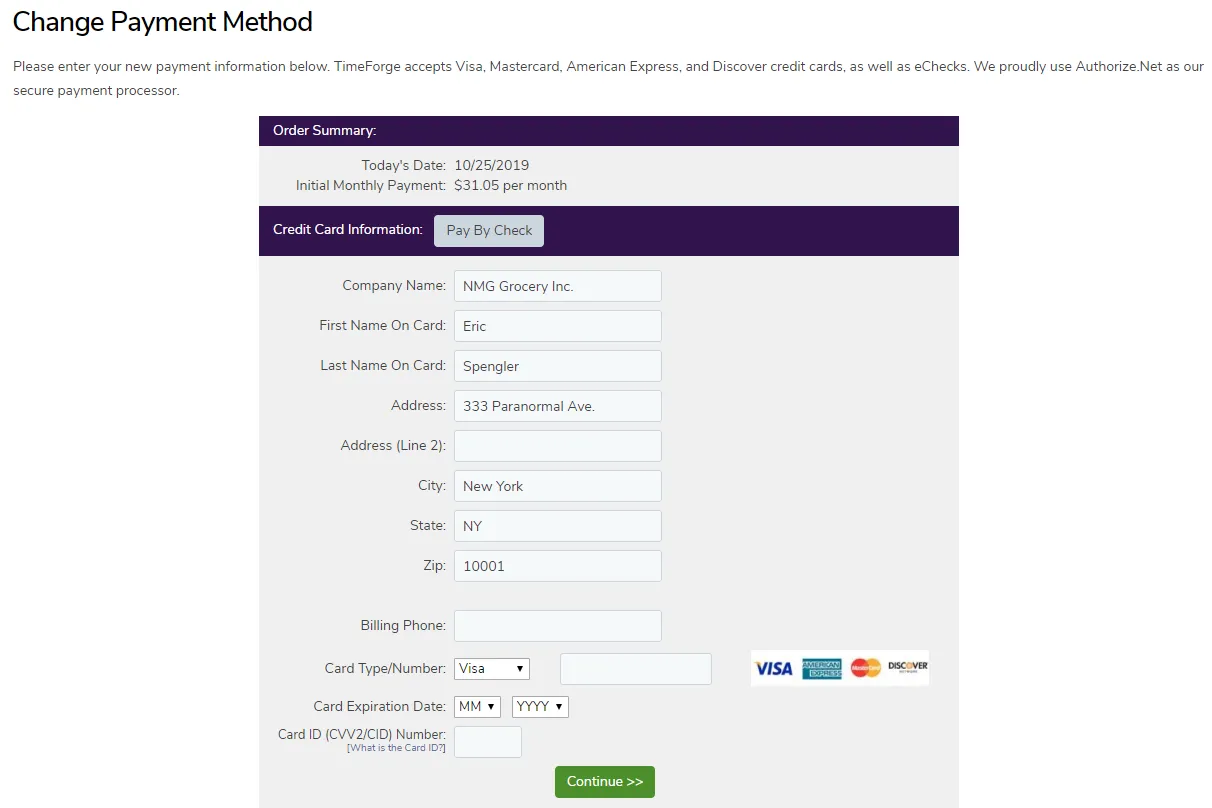This screenshot has height=808, width=1212.
Task: Click the 'Billing Phone:' label
Action: point(404,625)
